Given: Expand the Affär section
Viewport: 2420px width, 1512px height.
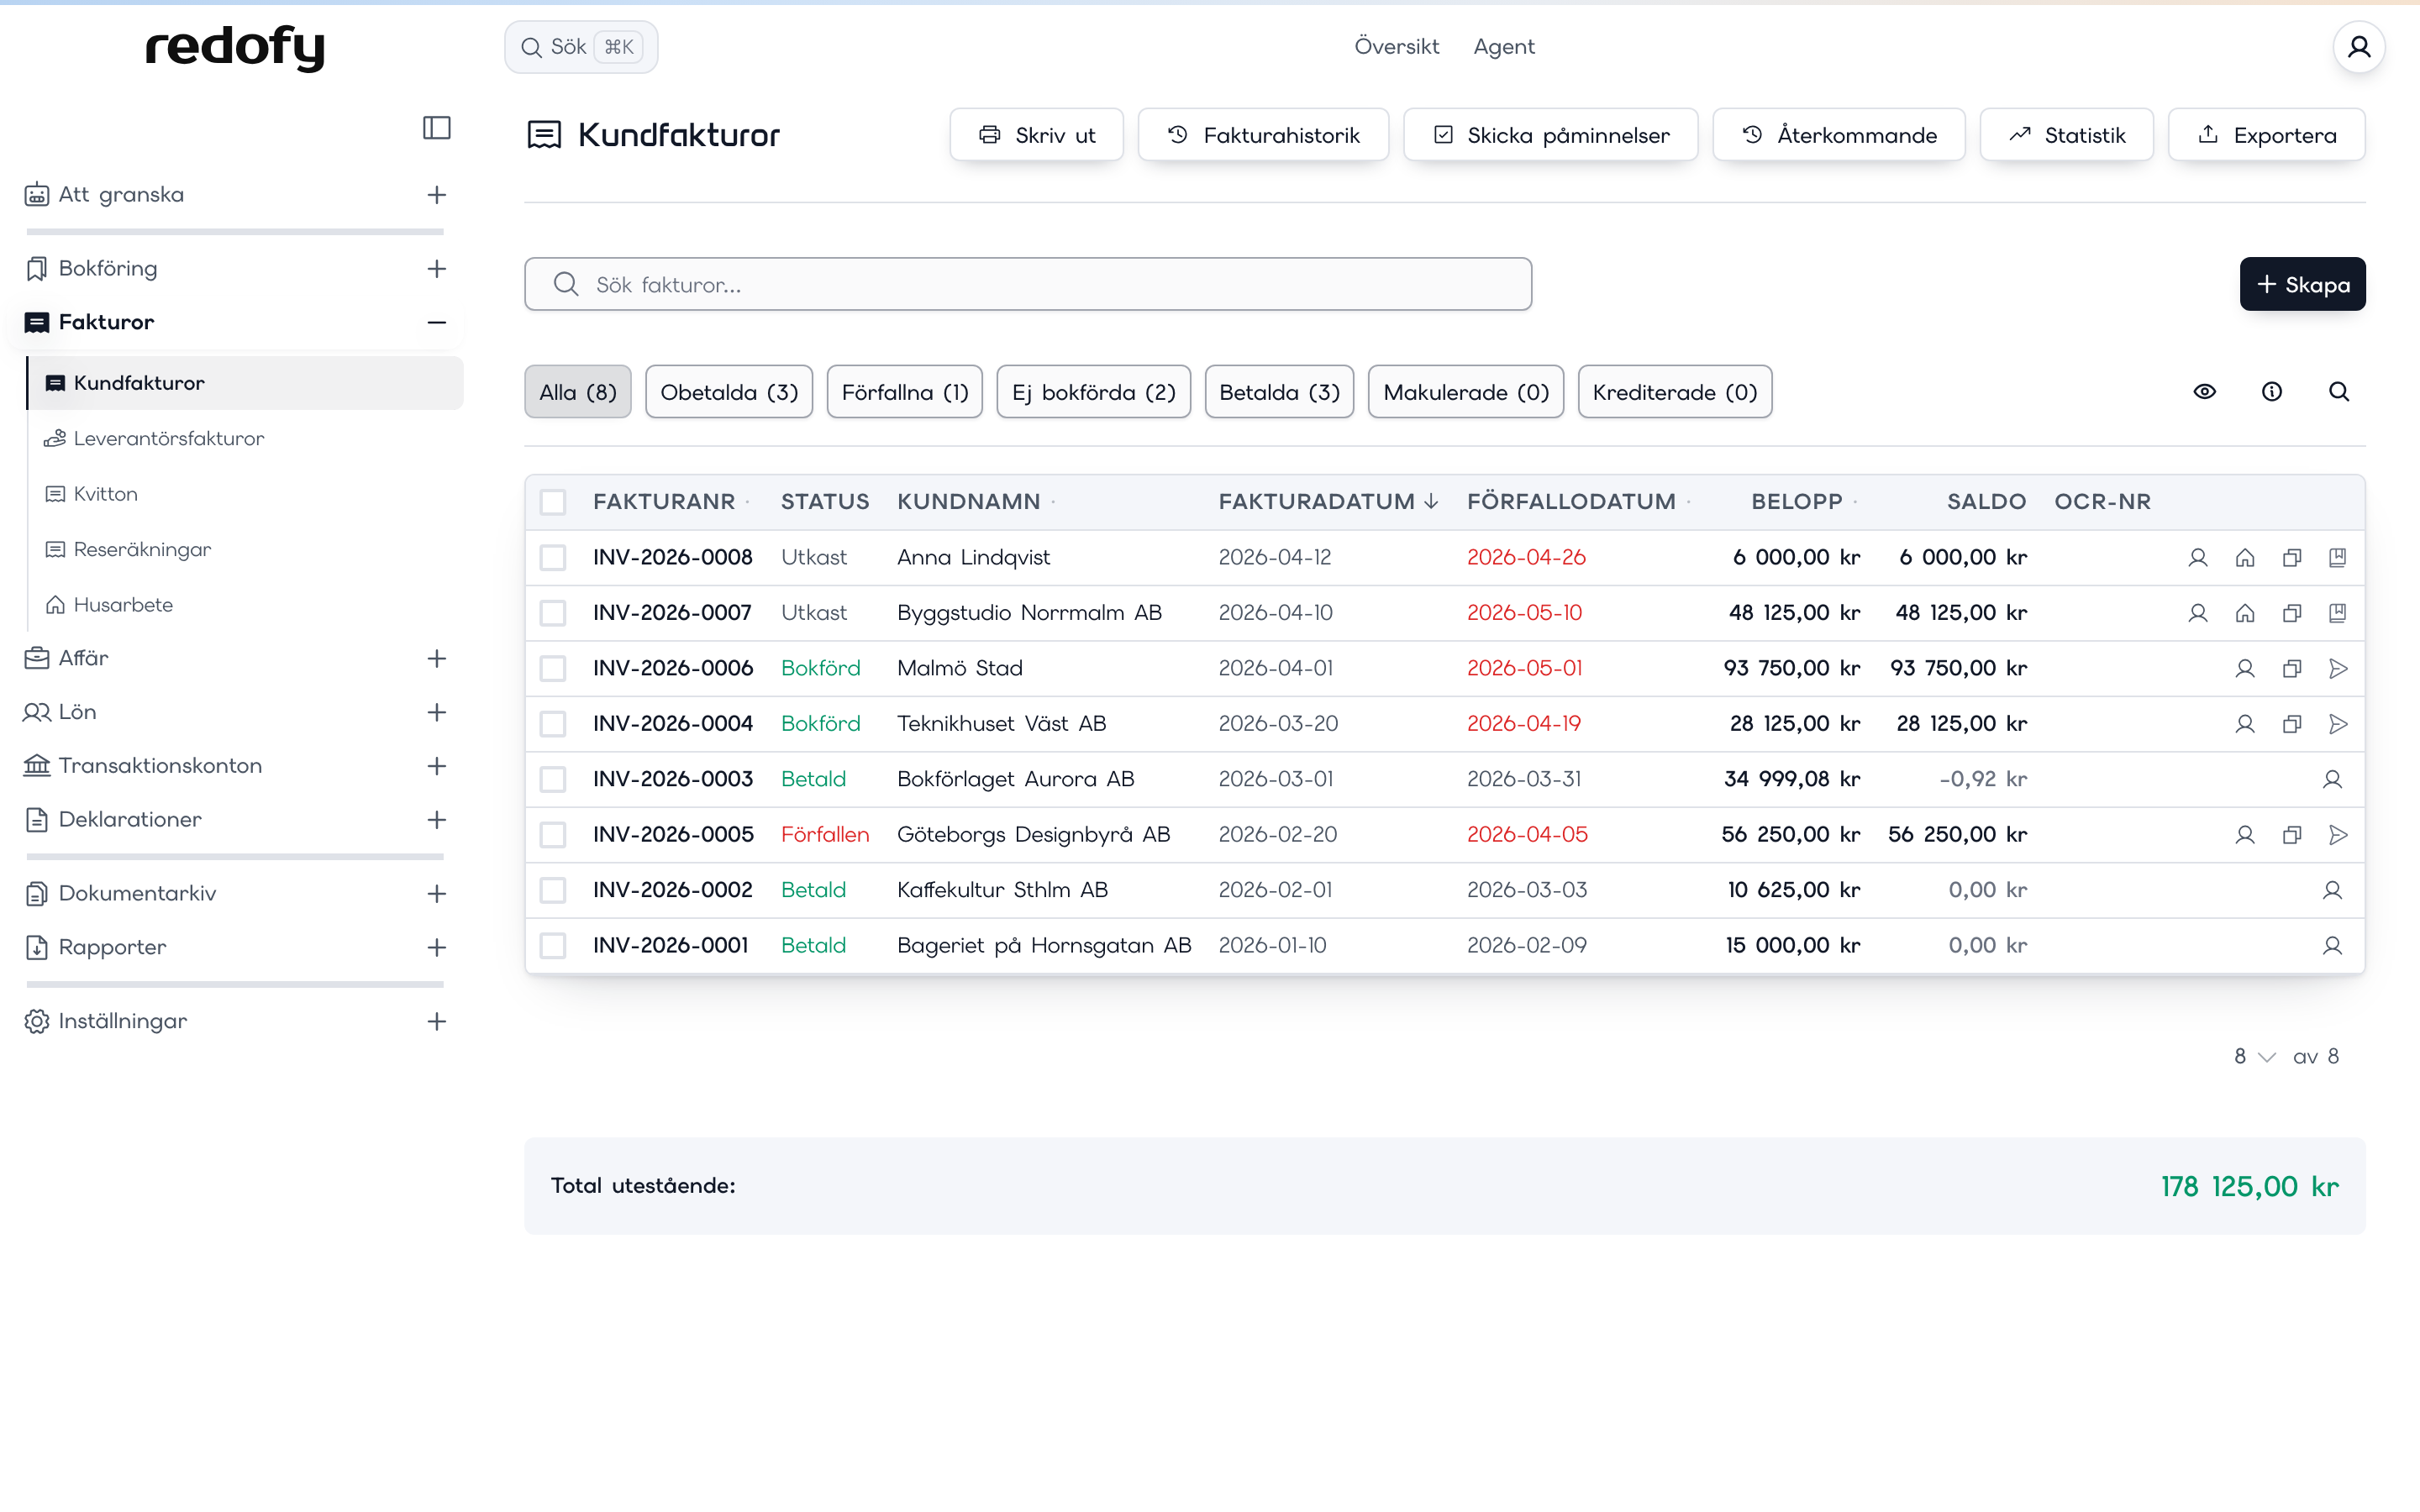Looking at the screenshot, I should (437, 659).
